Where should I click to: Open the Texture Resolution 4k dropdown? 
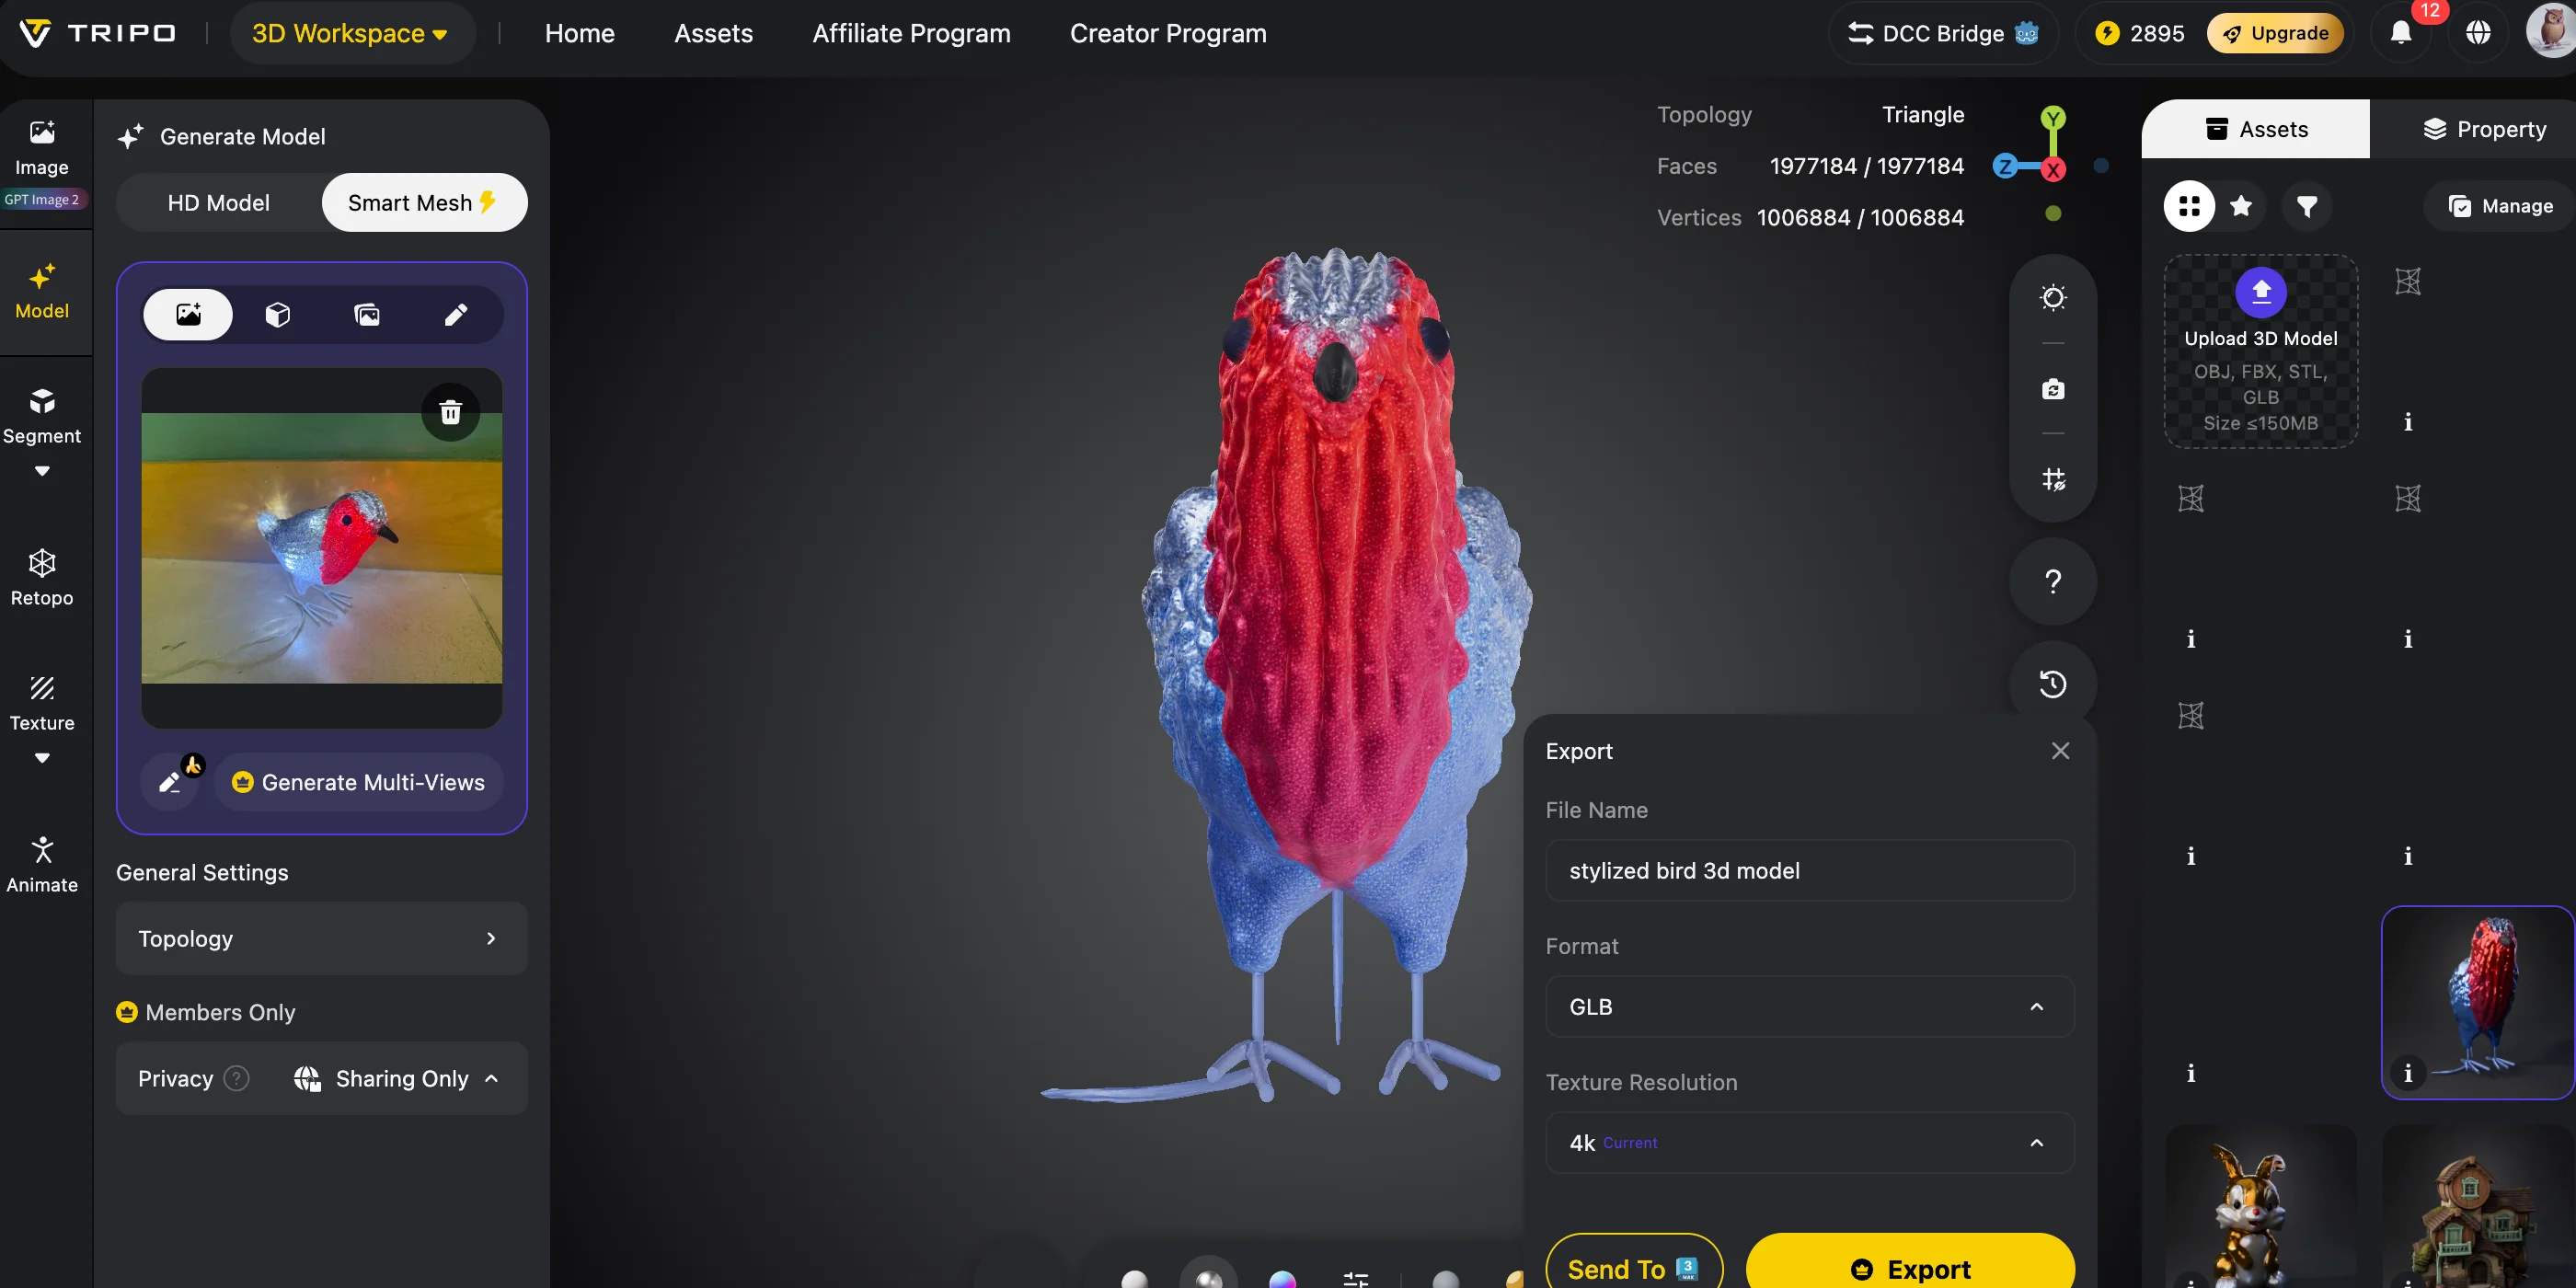point(1808,1142)
